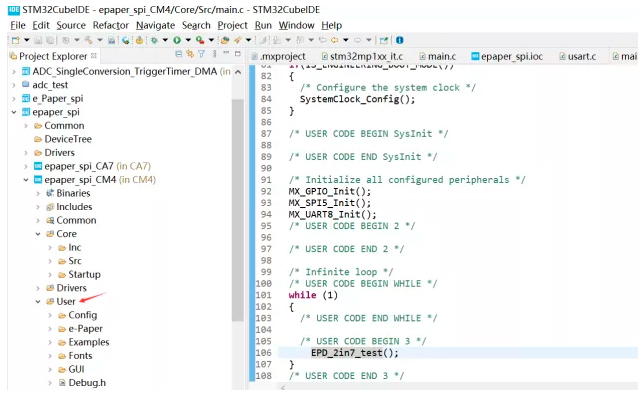Click the External Tools run icon
This screenshot has height=395, width=642.
click(x=200, y=40)
